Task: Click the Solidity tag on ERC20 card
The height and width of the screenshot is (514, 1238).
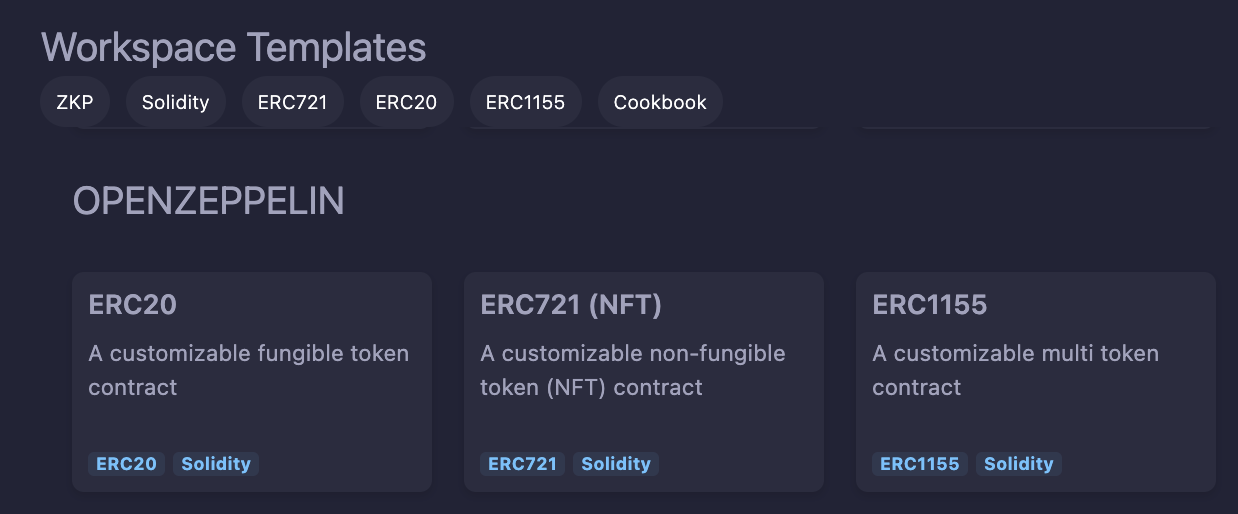Action: (216, 464)
